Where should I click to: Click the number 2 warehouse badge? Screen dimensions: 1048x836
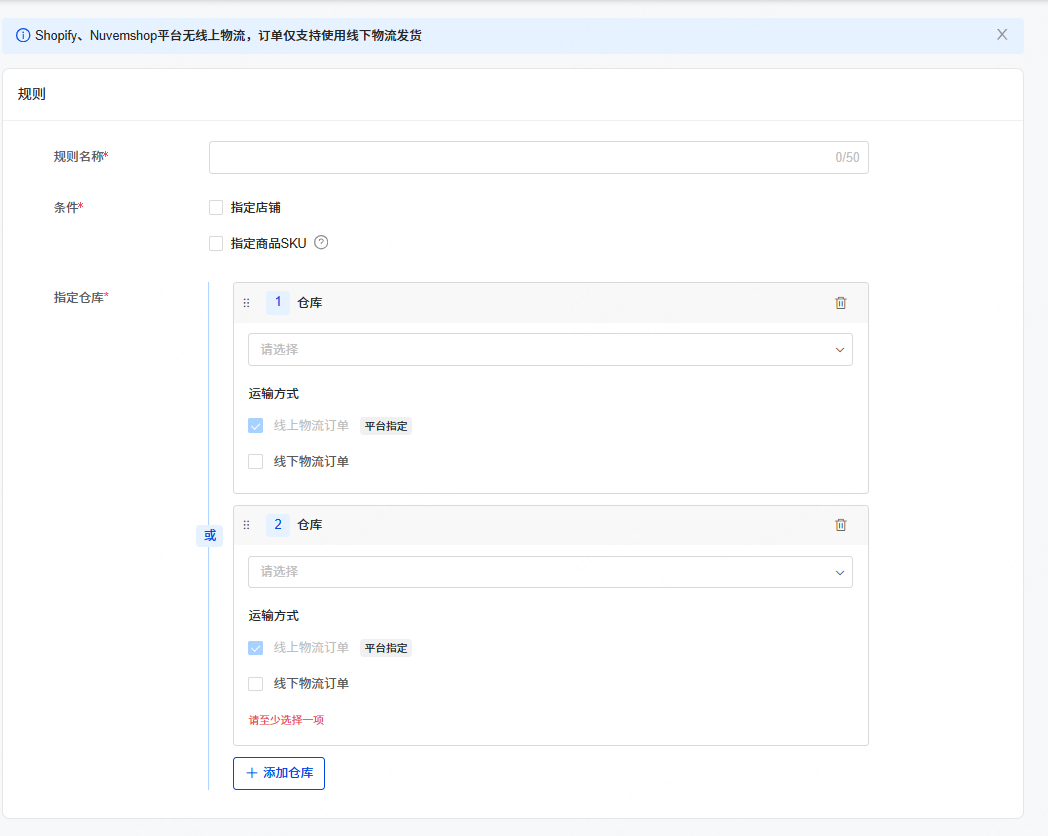point(278,525)
